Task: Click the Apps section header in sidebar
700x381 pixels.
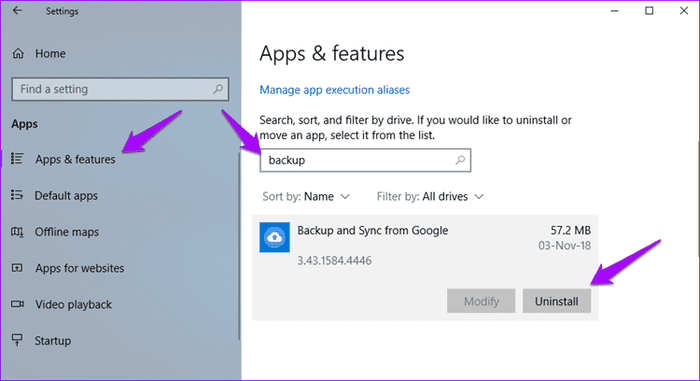Action: pyautogui.click(x=25, y=124)
